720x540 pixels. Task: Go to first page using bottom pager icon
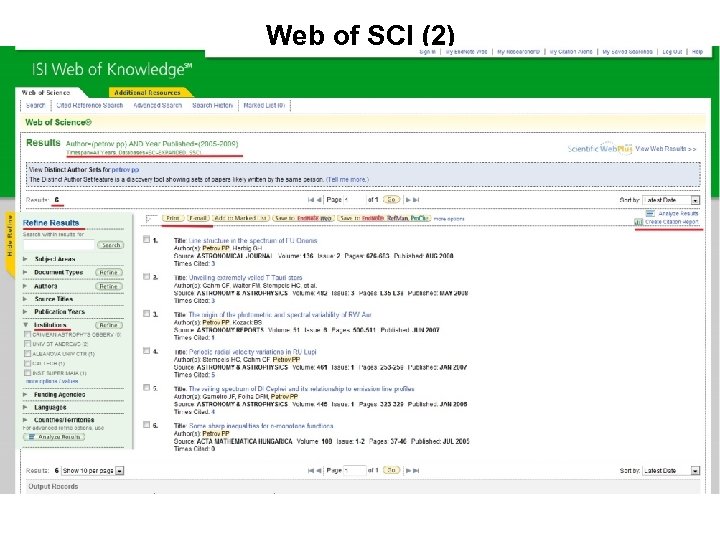(x=311, y=471)
